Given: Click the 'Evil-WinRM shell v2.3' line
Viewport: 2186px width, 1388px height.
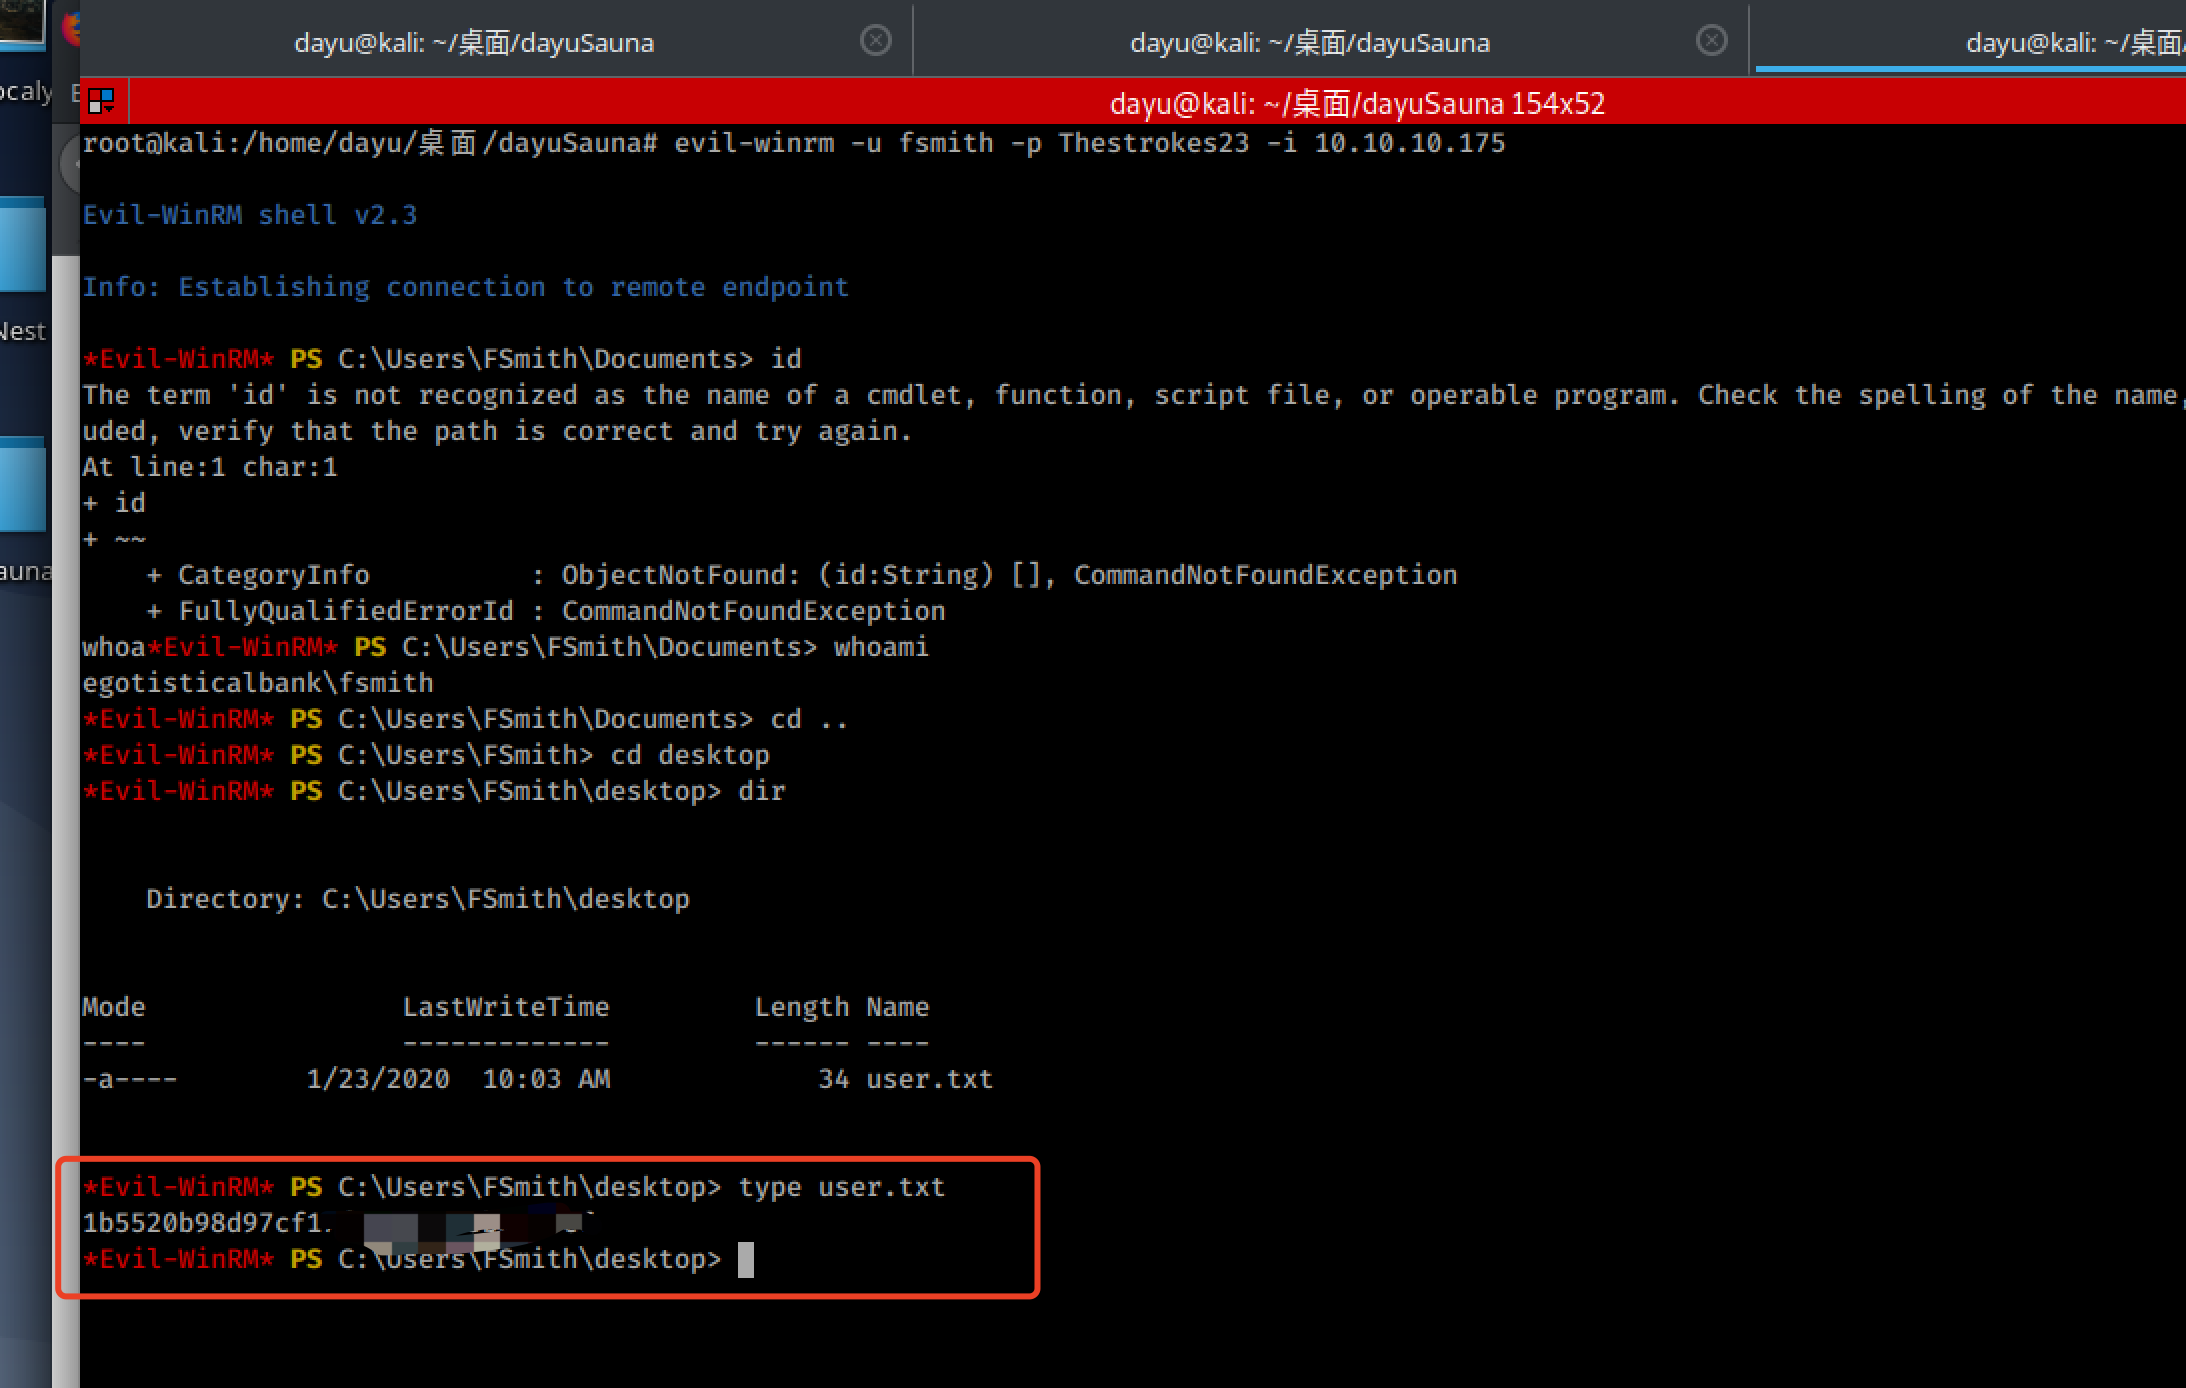Looking at the screenshot, I should point(249,215).
